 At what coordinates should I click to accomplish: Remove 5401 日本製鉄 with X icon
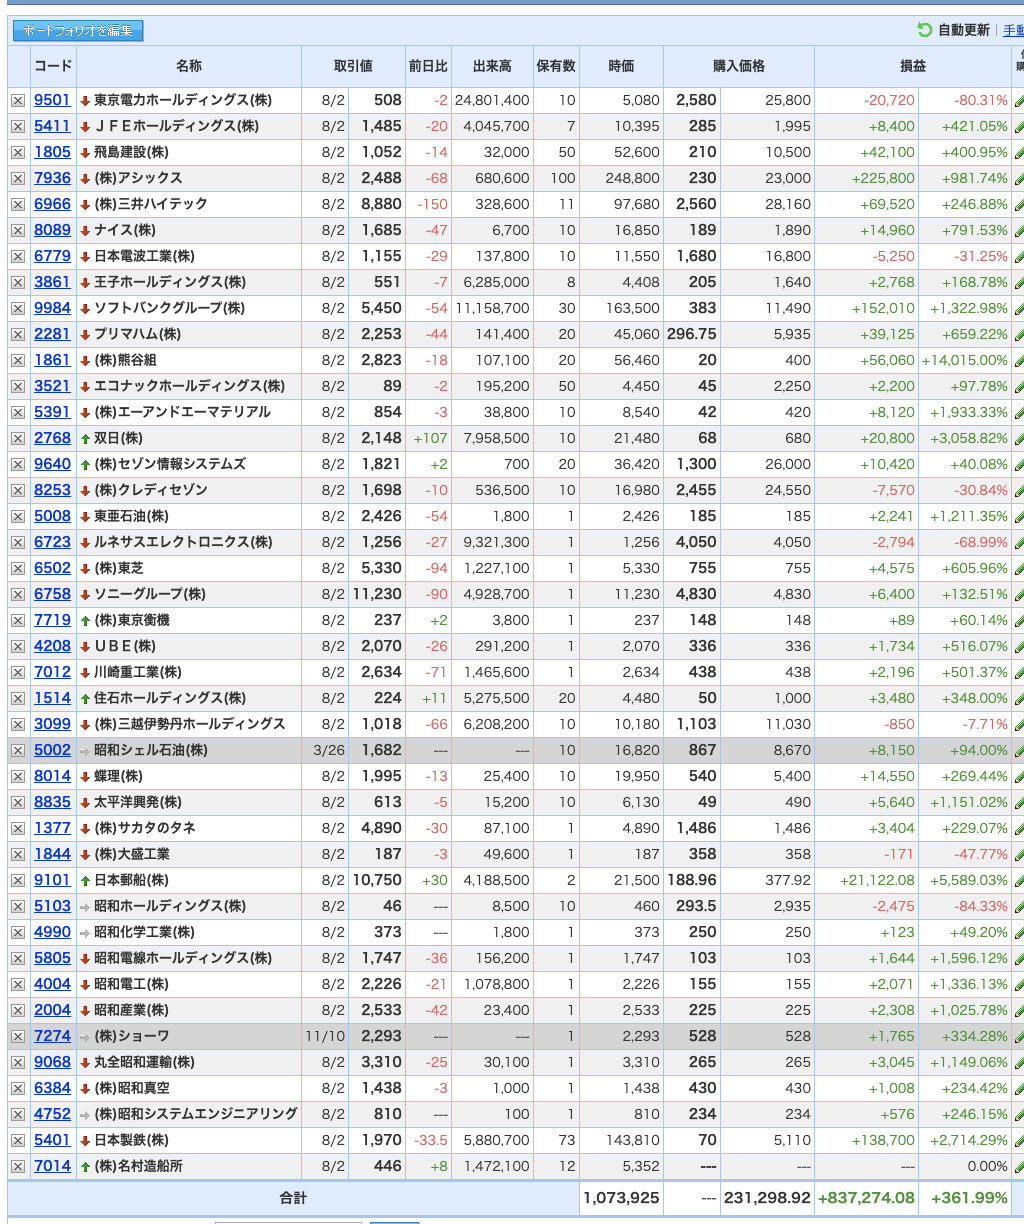point(18,1140)
